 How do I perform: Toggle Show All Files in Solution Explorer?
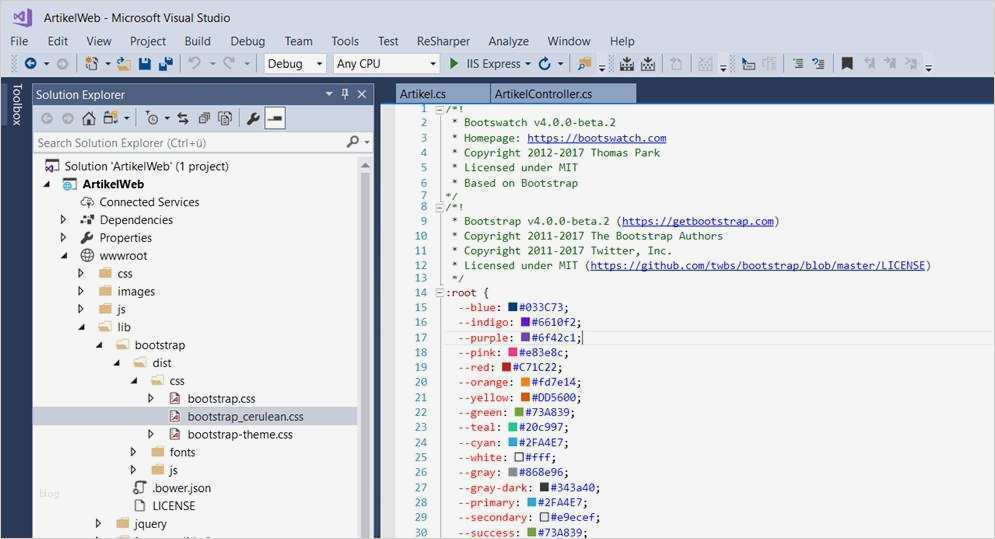coord(225,118)
